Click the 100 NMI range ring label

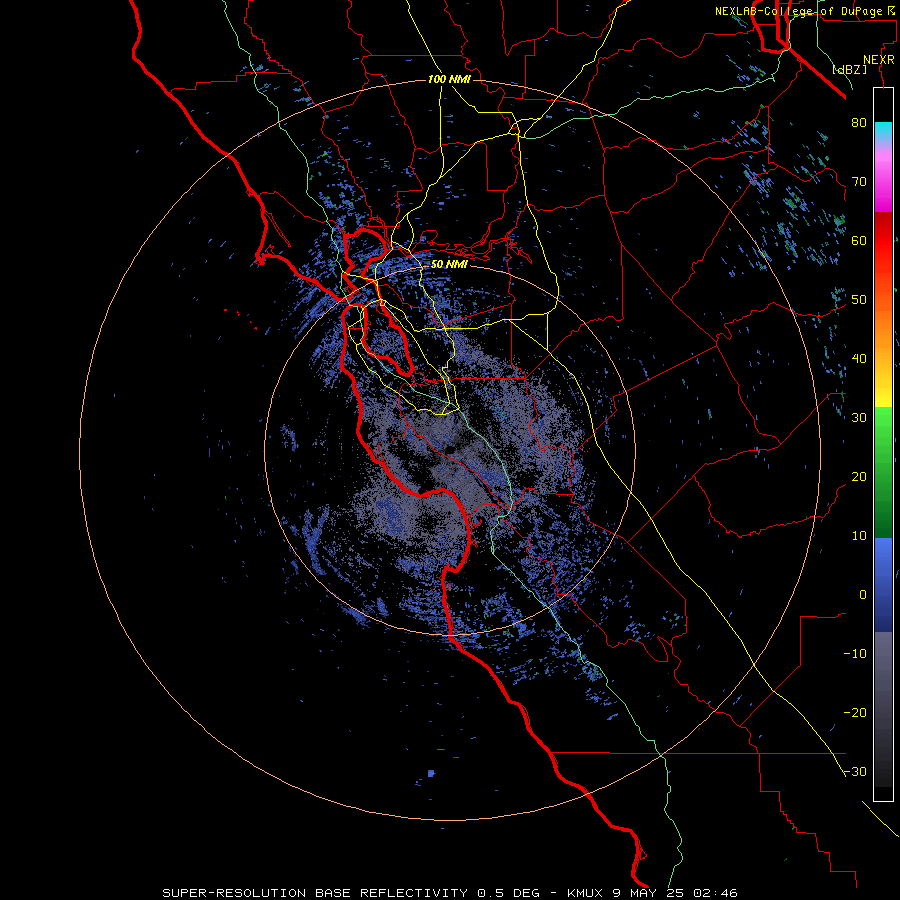[449, 79]
